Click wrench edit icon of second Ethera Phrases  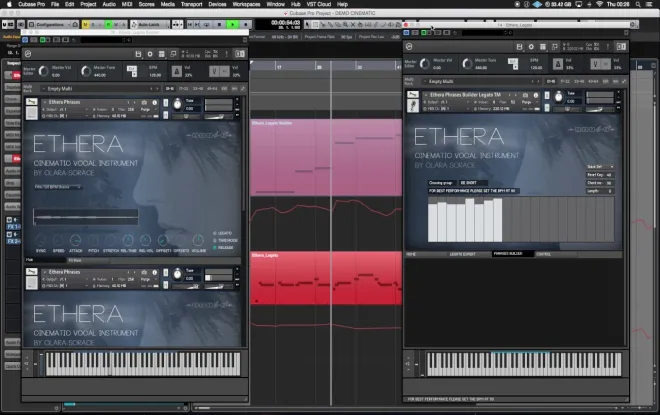[32, 272]
